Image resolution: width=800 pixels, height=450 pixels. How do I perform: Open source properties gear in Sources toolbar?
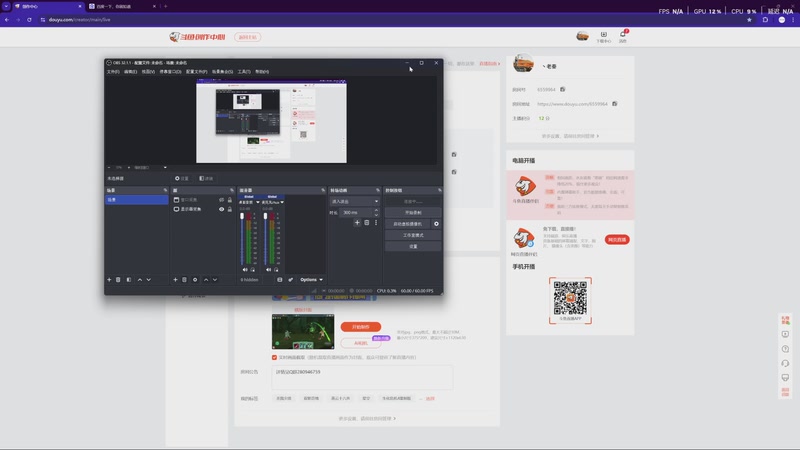195,280
